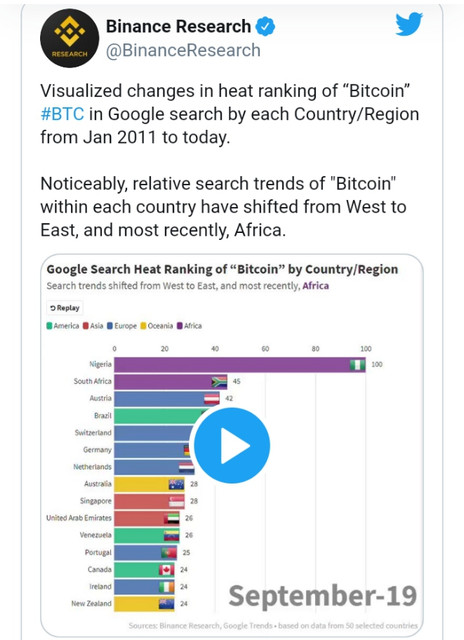The height and width of the screenshot is (640, 464).
Task: Open Binance Research profile avatar
Action: 69,38
